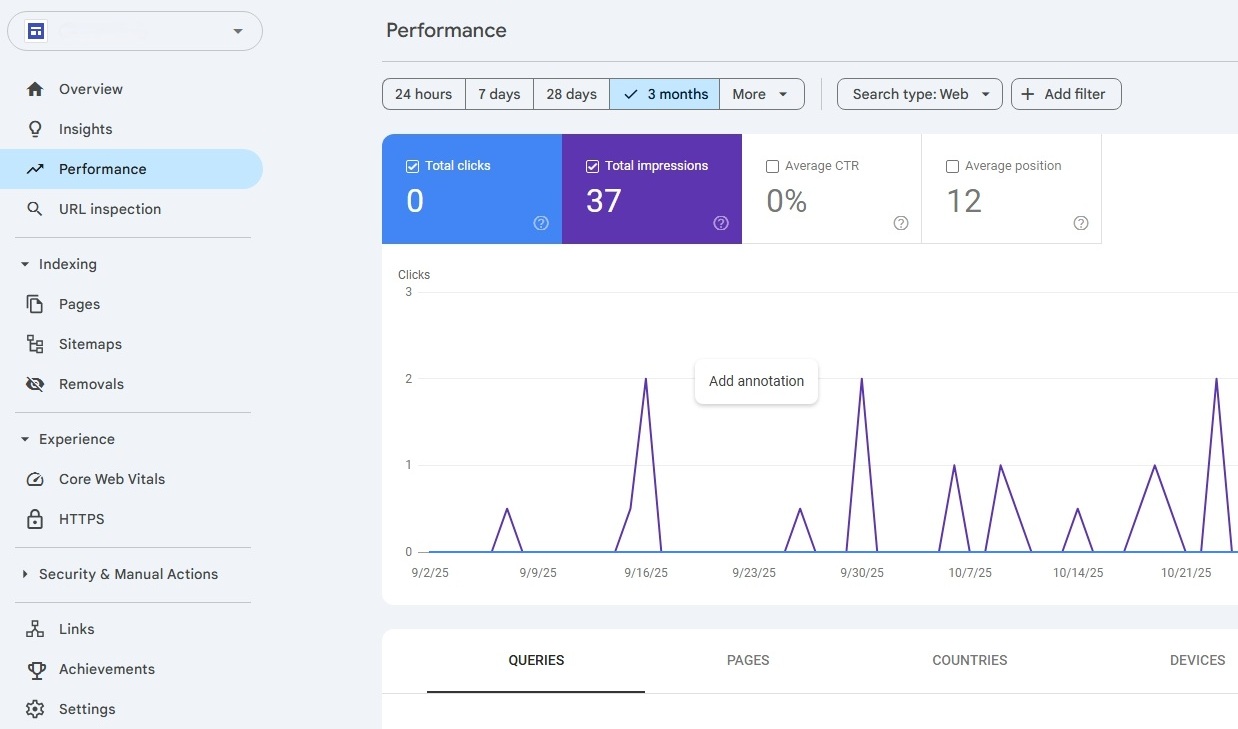
Task: Open HTTPS padlock icon
Action: click(35, 519)
